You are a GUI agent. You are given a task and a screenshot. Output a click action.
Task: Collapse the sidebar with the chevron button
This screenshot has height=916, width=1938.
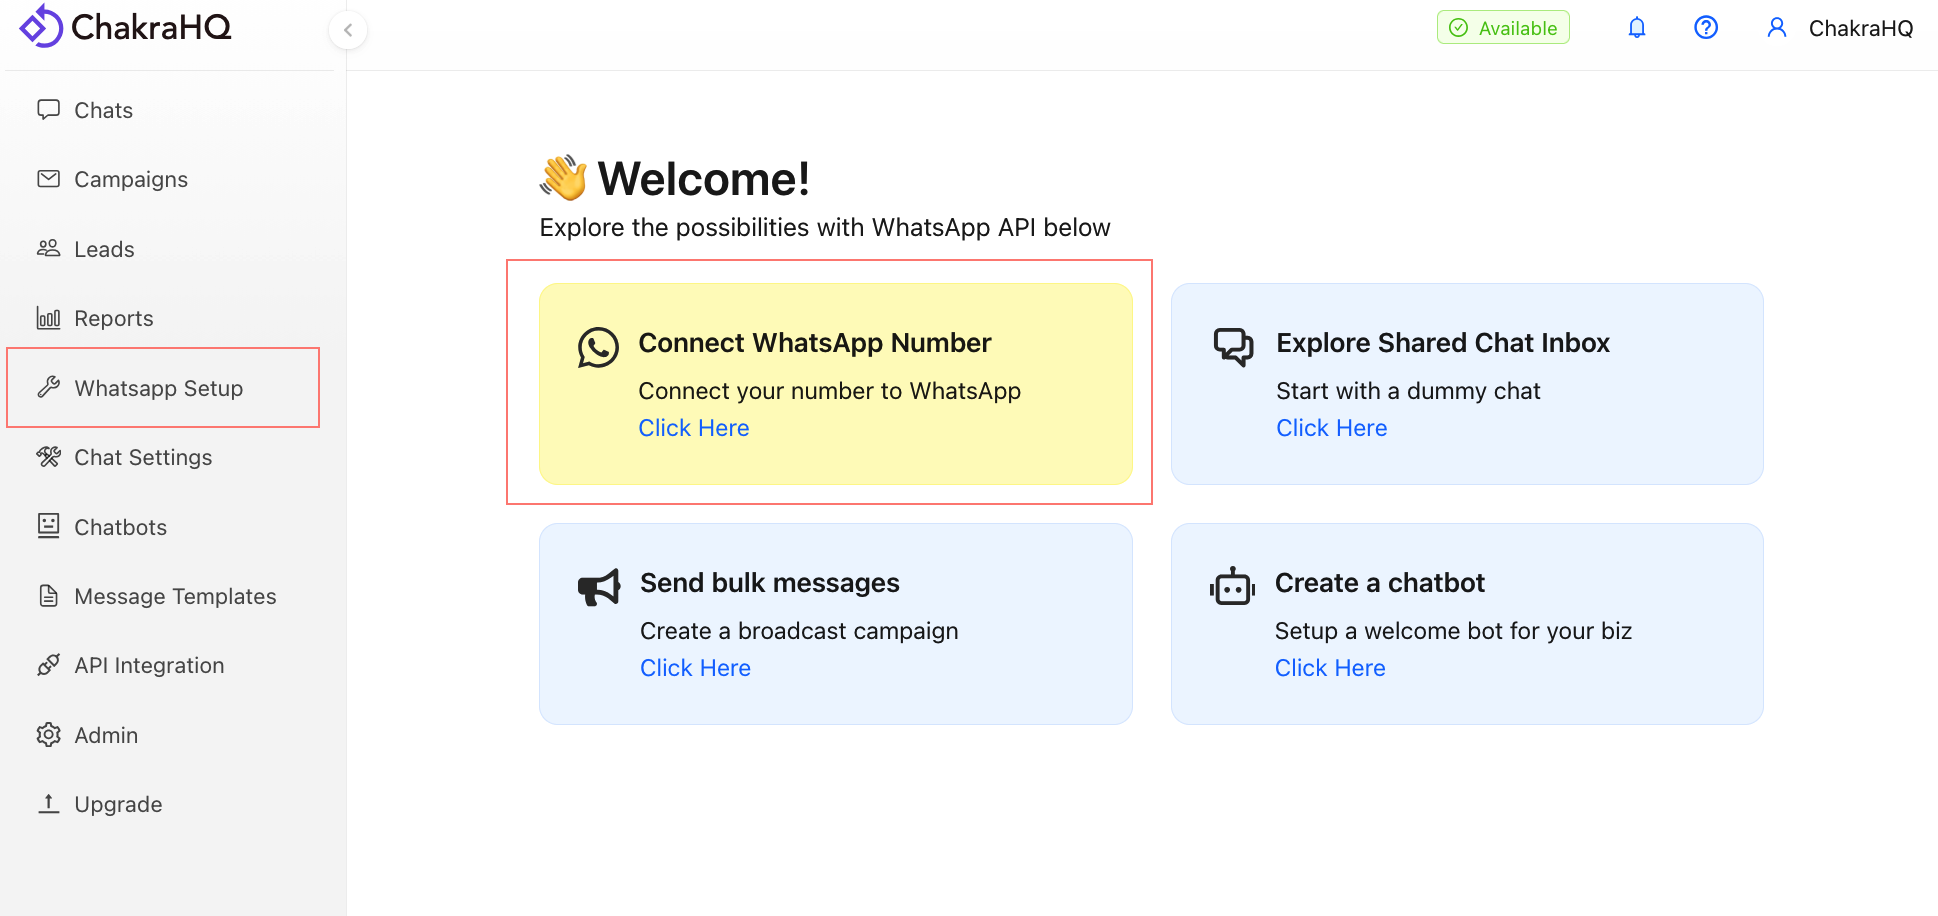point(348,30)
